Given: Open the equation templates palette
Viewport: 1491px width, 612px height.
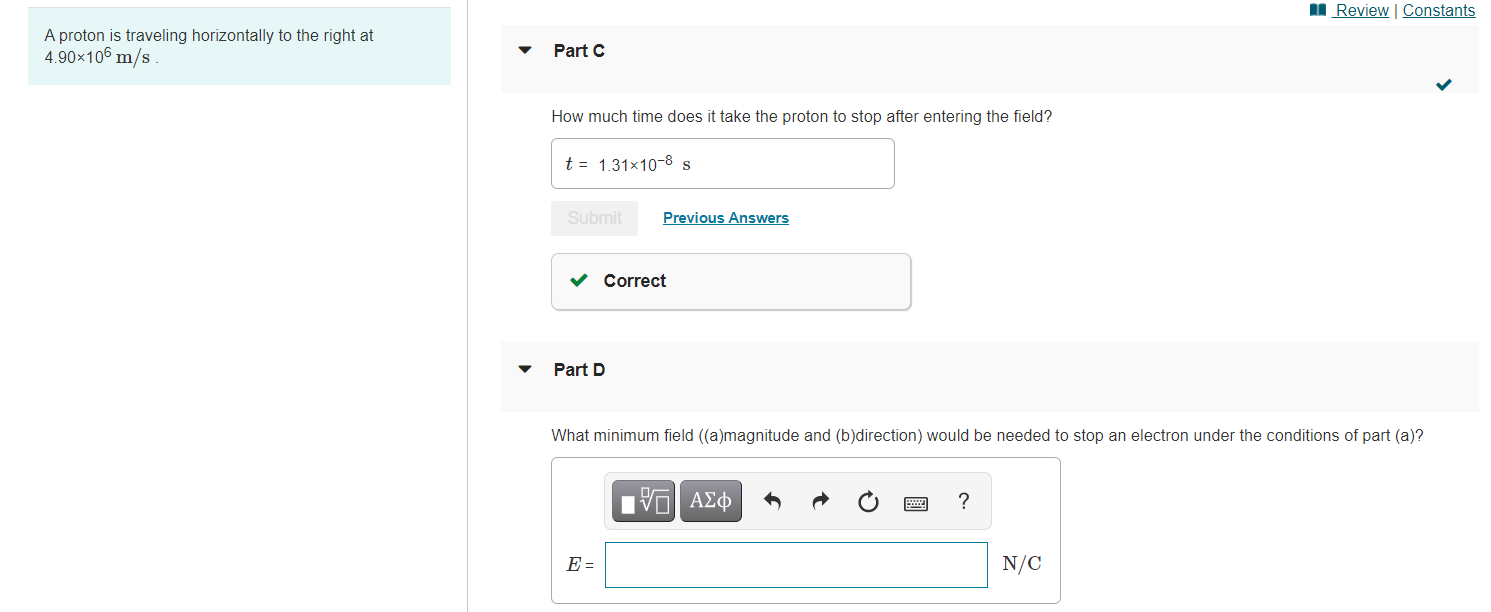Looking at the screenshot, I should (x=642, y=501).
